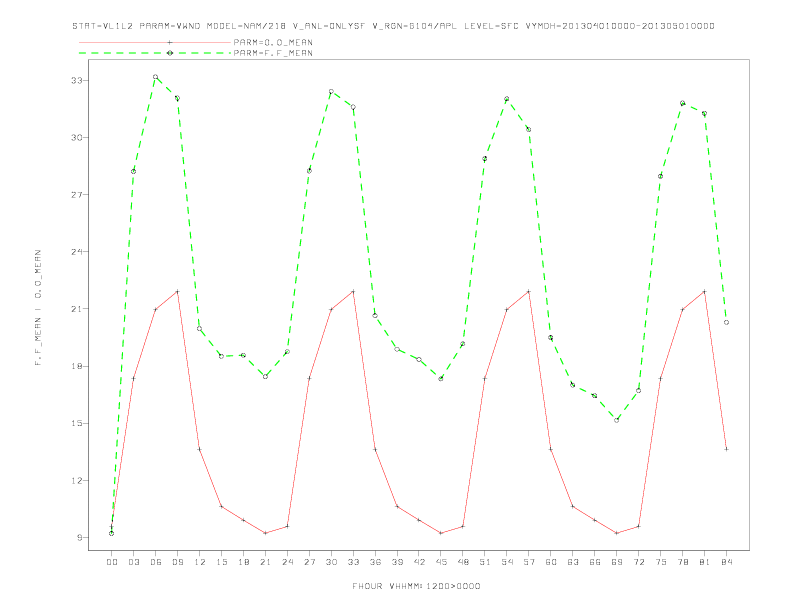Click the y-axis tick label 33
Screen dimensions: 792x612
[76, 80]
